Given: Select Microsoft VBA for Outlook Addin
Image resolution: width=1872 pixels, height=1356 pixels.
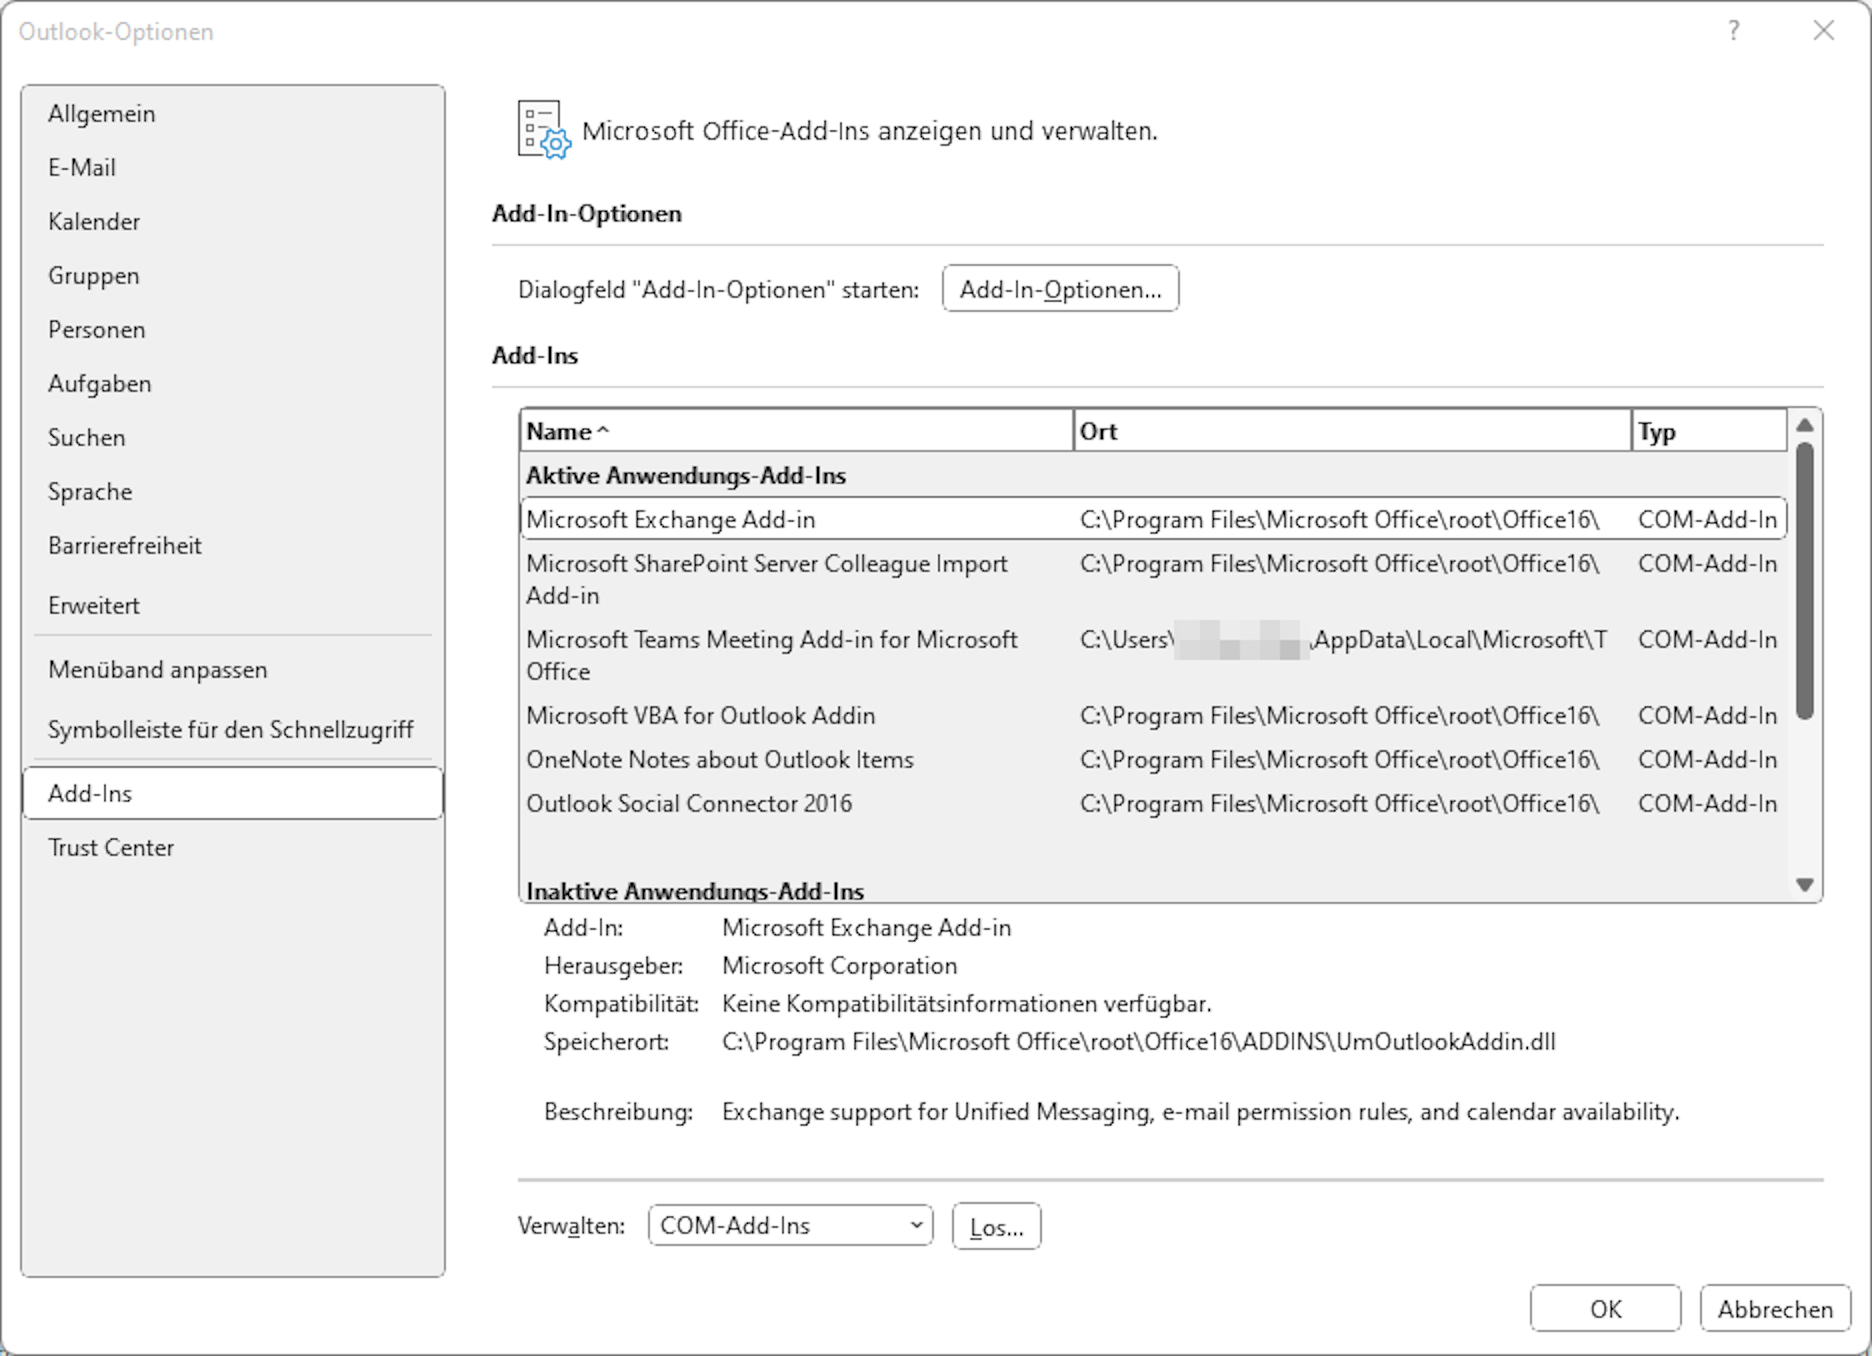Looking at the screenshot, I should 1154,716.
